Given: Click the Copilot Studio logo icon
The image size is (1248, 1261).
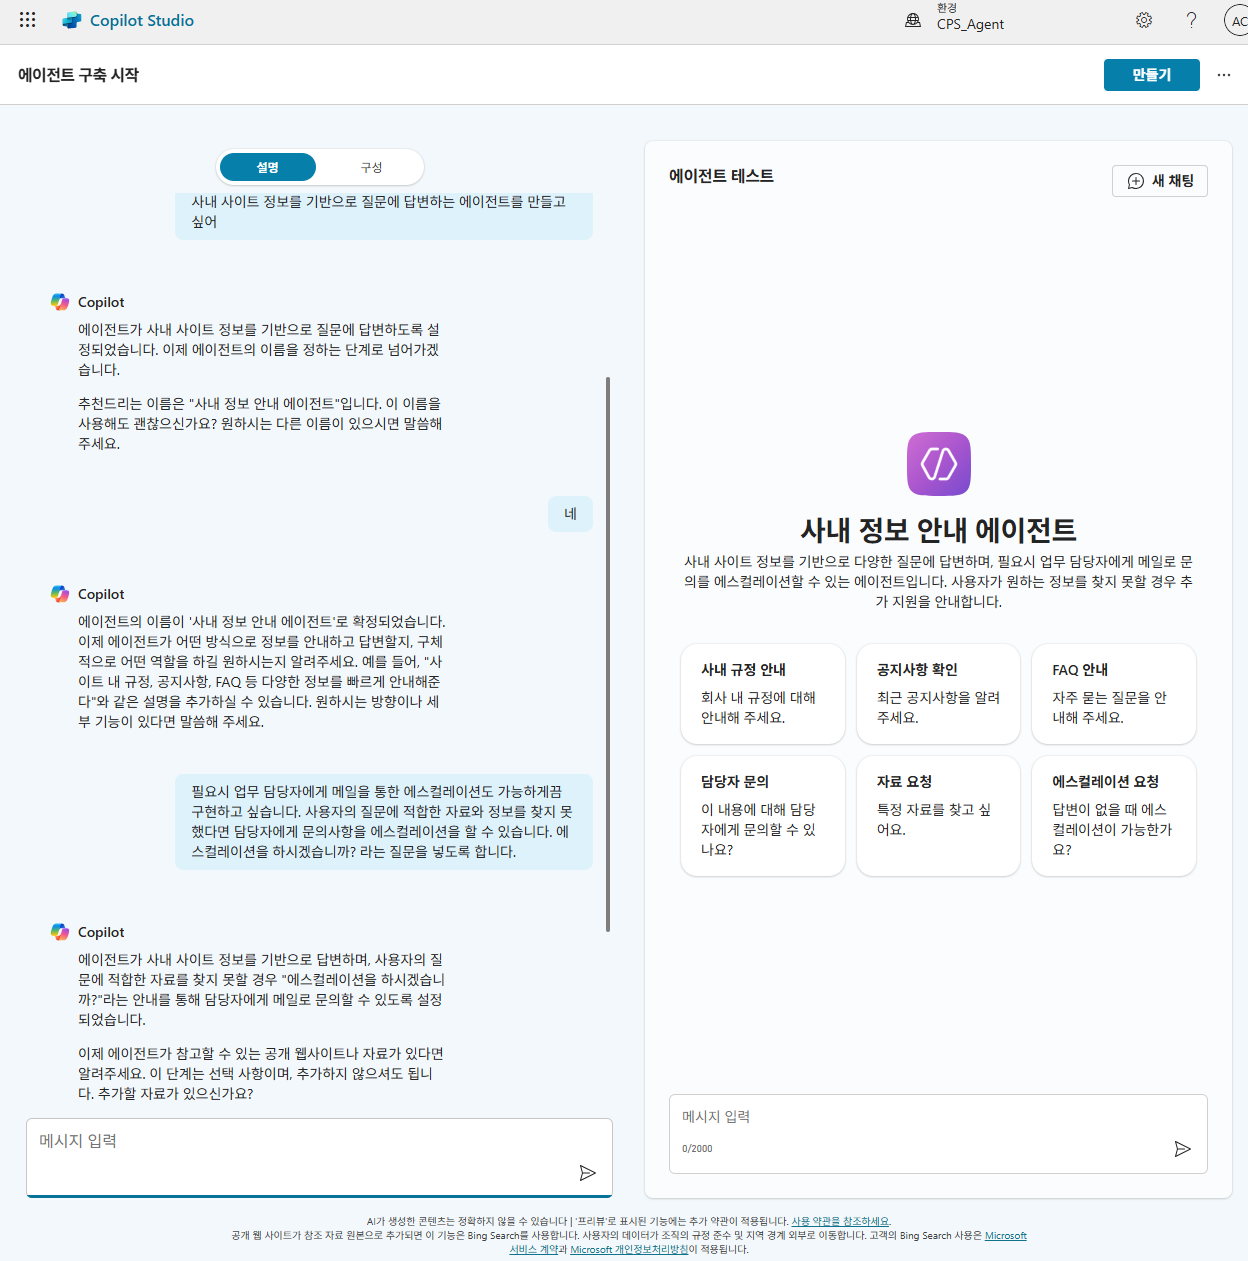Looking at the screenshot, I should [x=72, y=20].
